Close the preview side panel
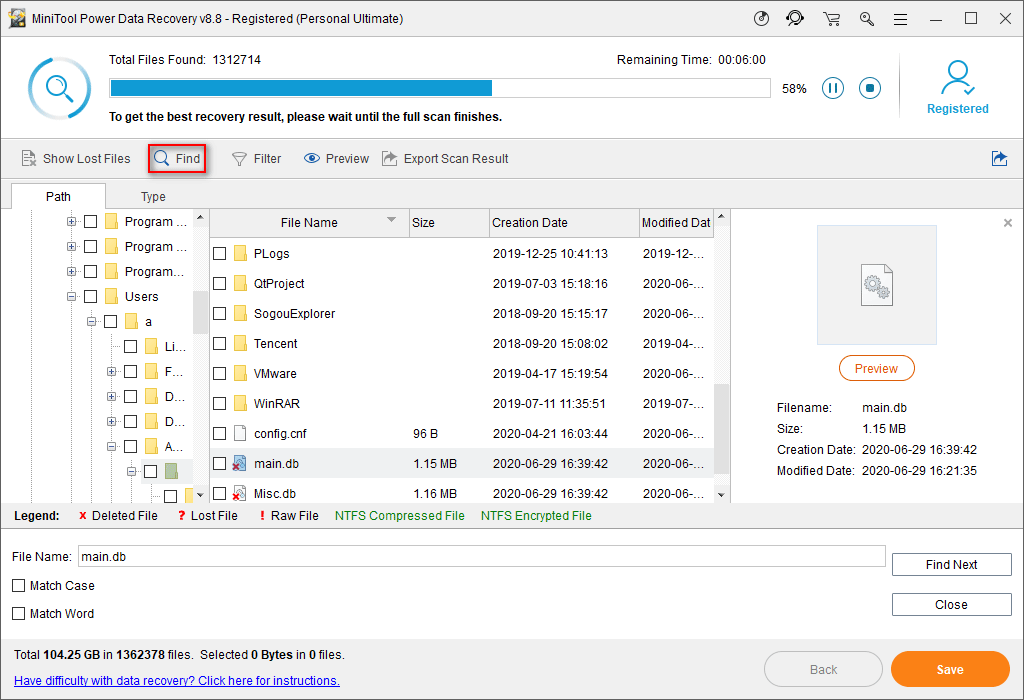This screenshot has height=700, width=1024. point(1008,223)
